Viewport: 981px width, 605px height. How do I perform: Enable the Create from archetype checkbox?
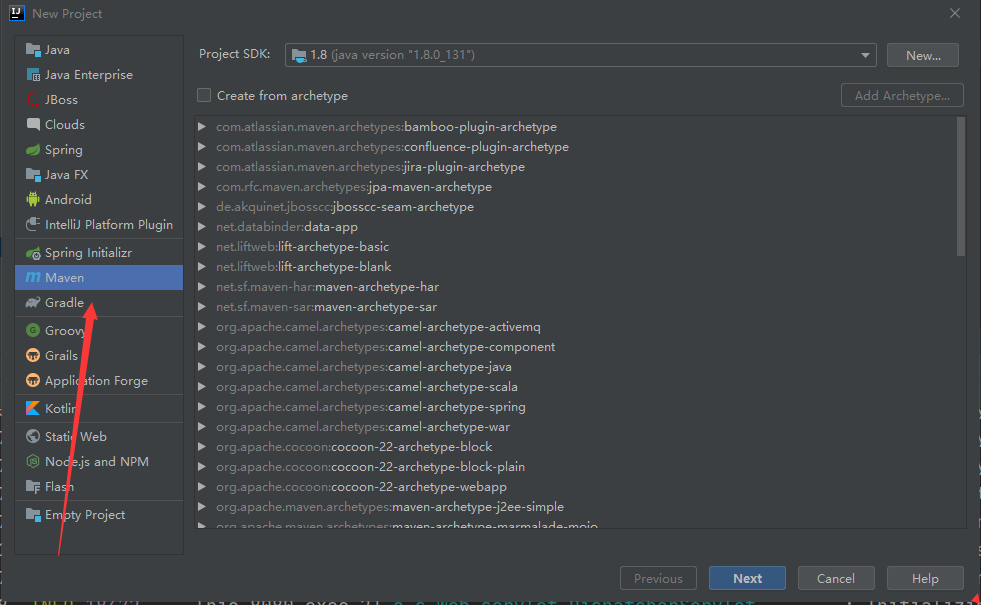tap(205, 96)
